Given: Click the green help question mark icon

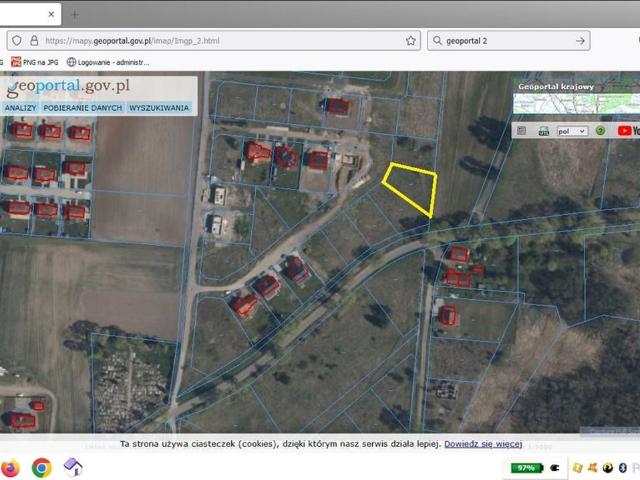Looking at the screenshot, I should coord(600,130).
